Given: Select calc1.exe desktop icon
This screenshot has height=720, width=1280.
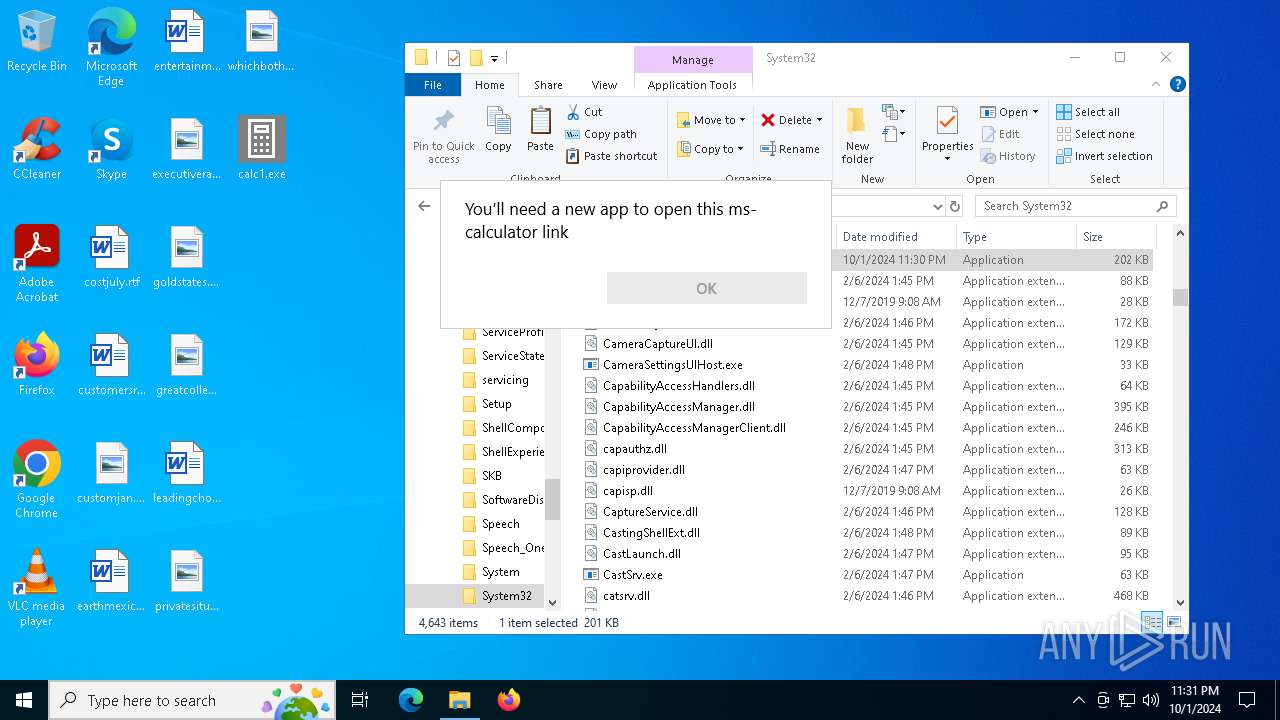Looking at the screenshot, I should [x=262, y=149].
